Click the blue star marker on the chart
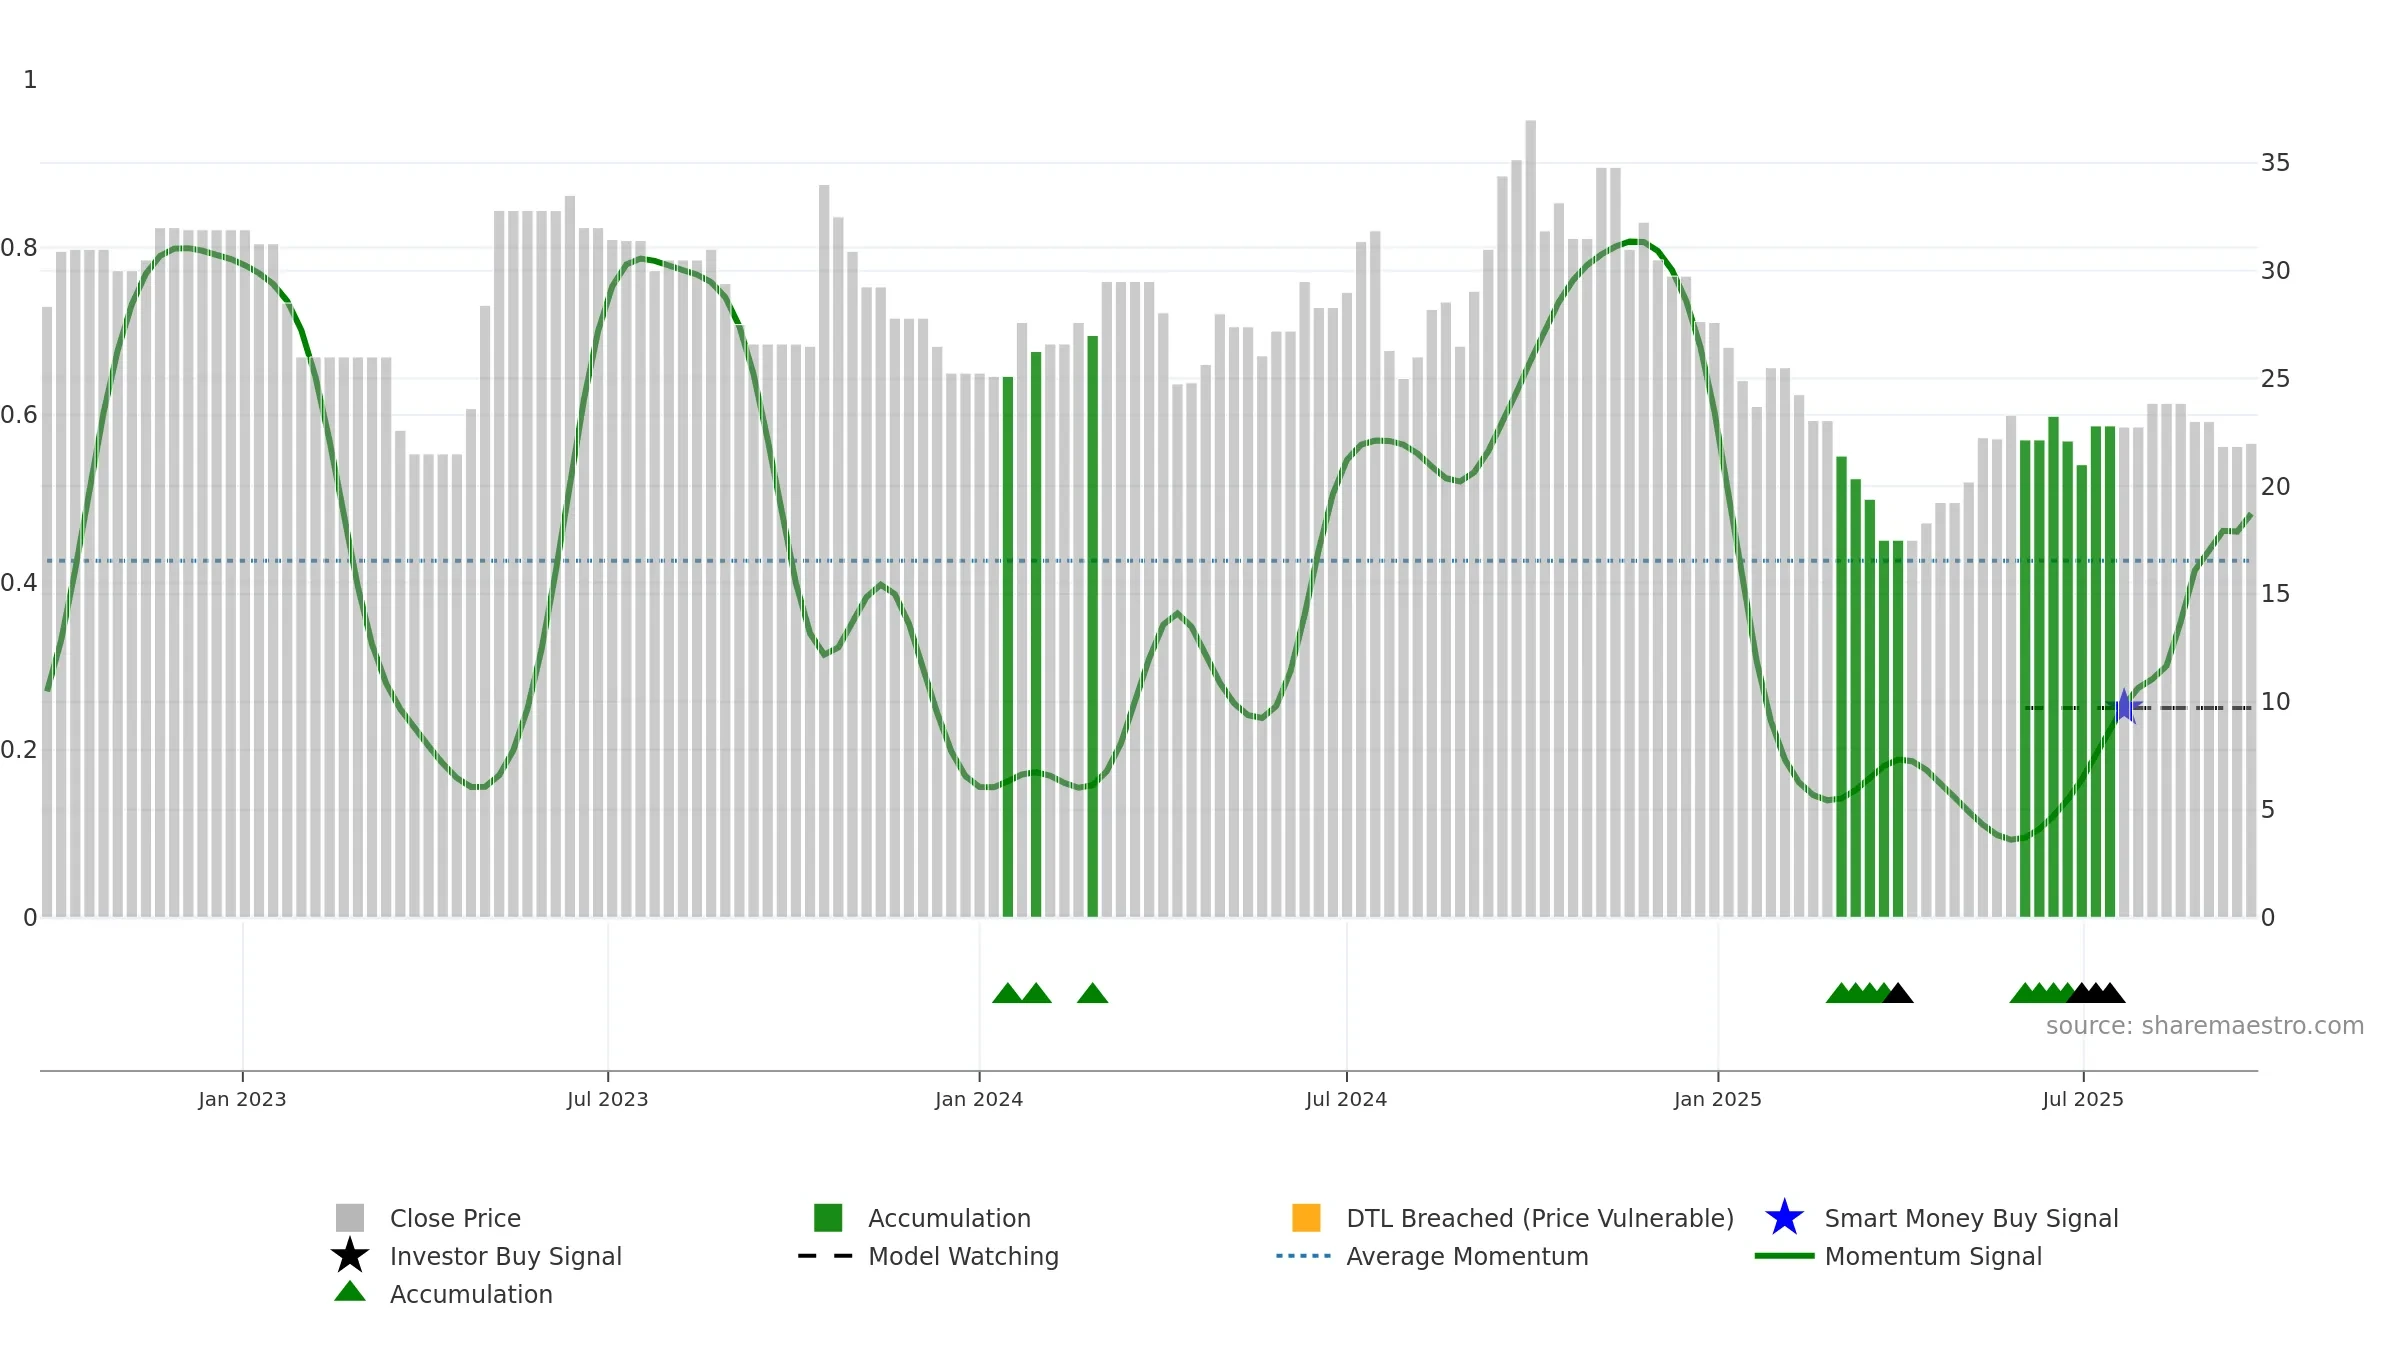The height and width of the screenshot is (1350, 2400). tap(2124, 706)
